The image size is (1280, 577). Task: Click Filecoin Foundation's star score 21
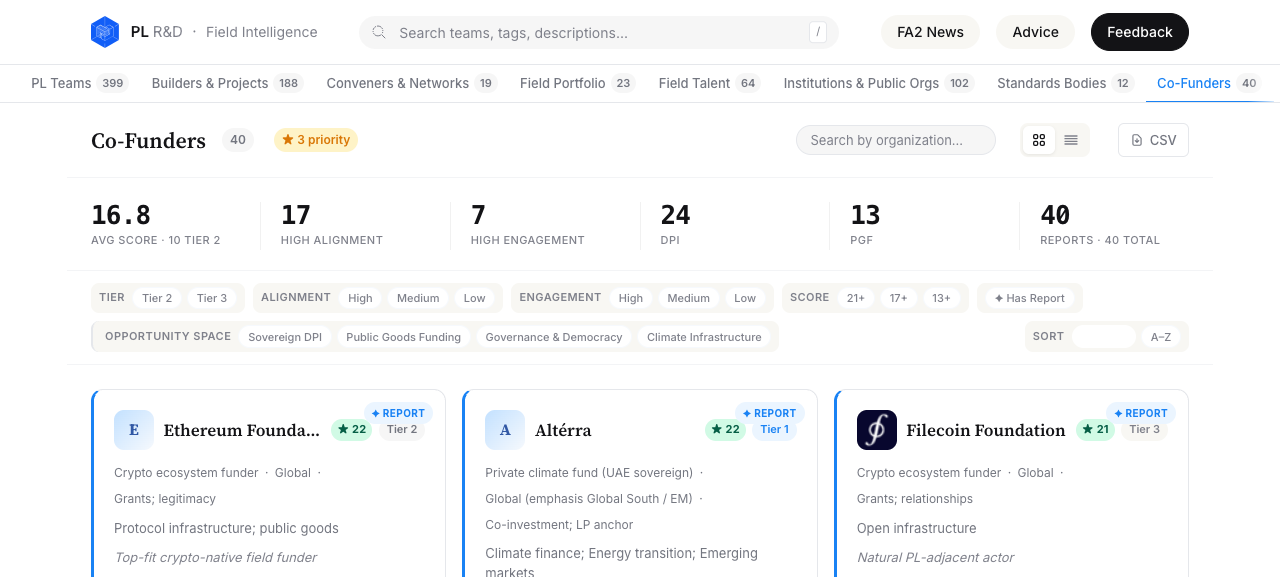pos(1096,430)
